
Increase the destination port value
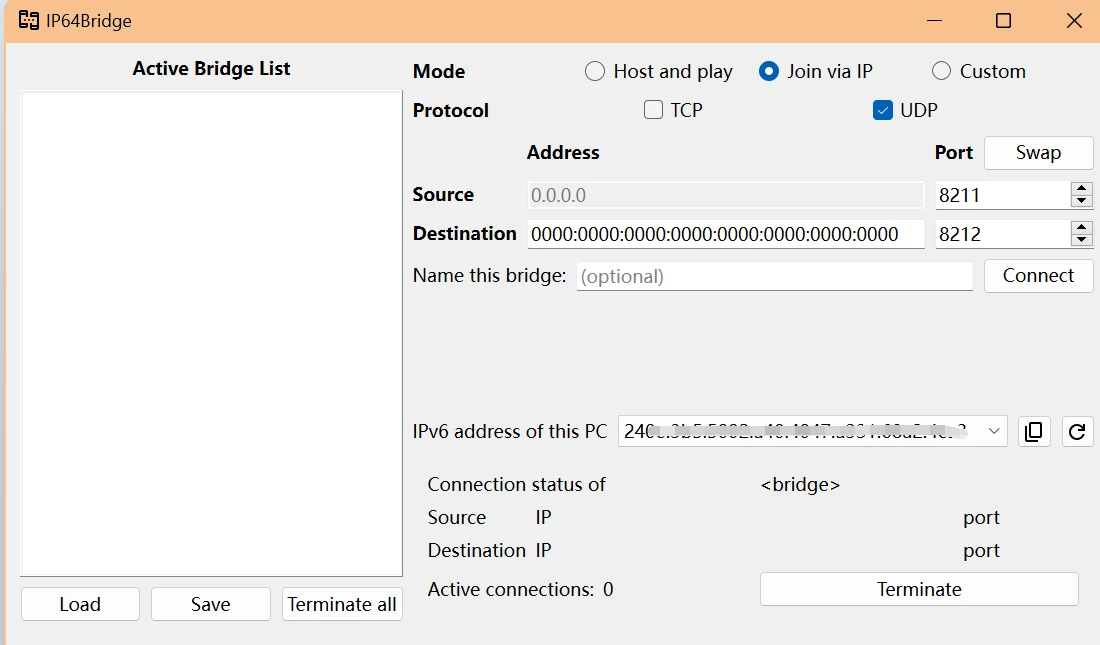[x=1081, y=227]
